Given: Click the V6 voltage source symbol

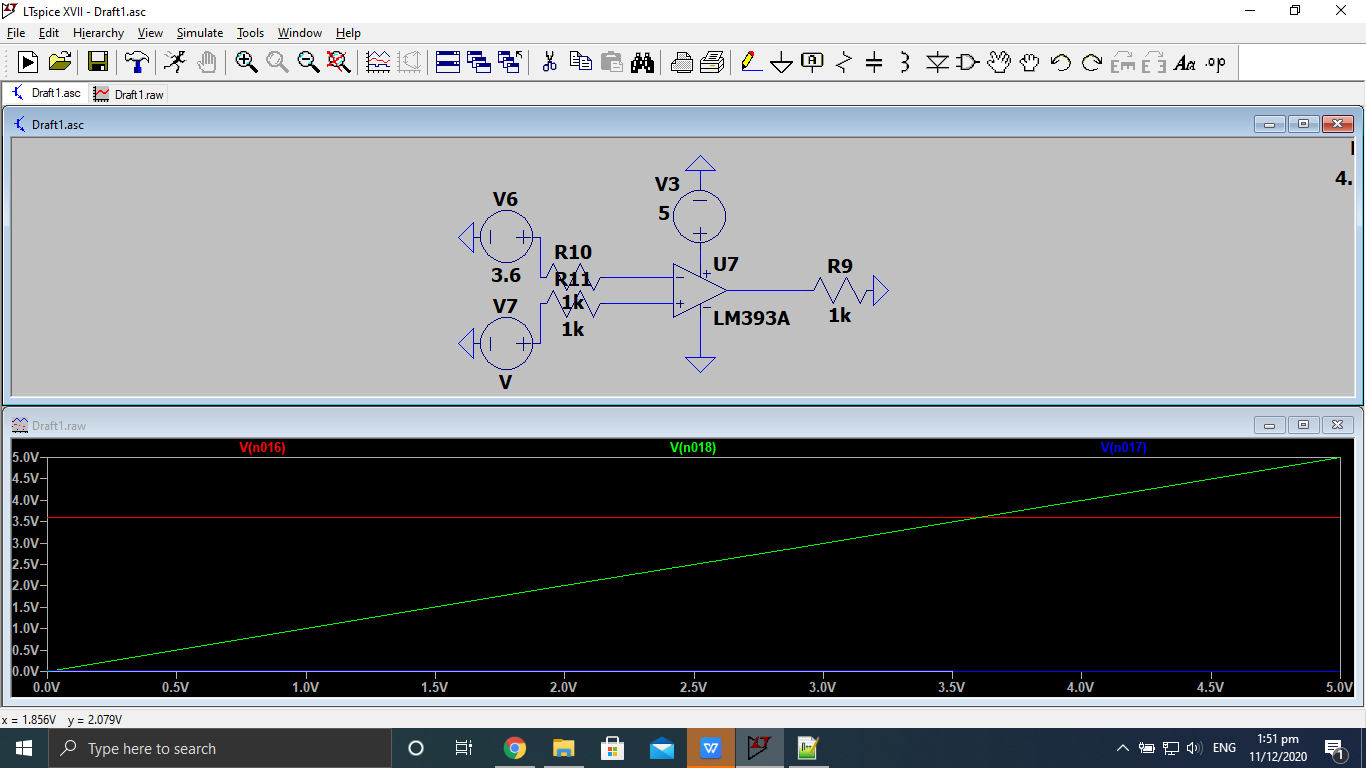Looking at the screenshot, I should click(506, 237).
